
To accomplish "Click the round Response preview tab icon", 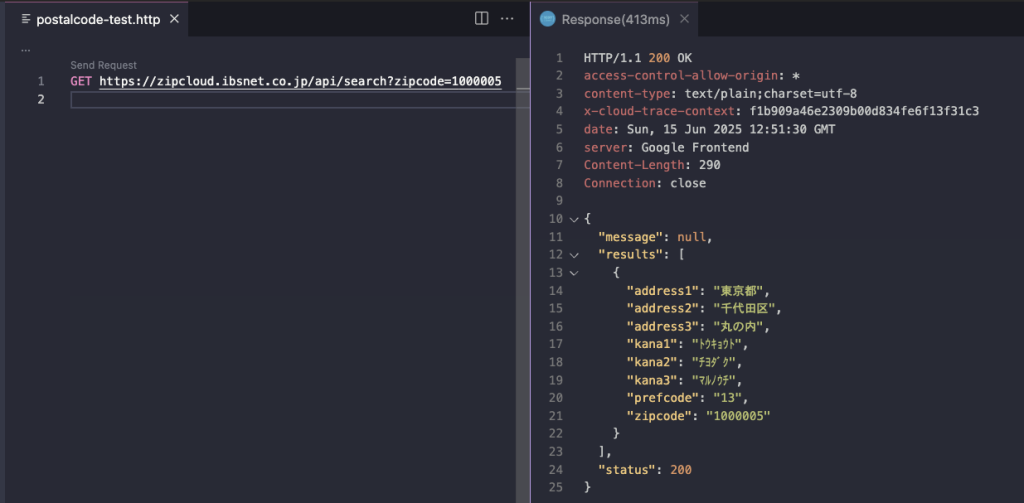I will point(548,19).
